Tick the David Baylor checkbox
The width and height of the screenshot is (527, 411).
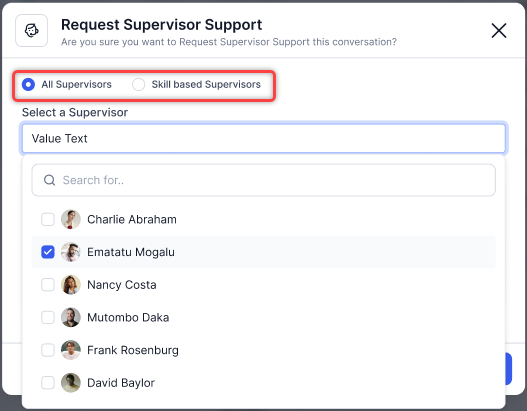pyautogui.click(x=48, y=382)
